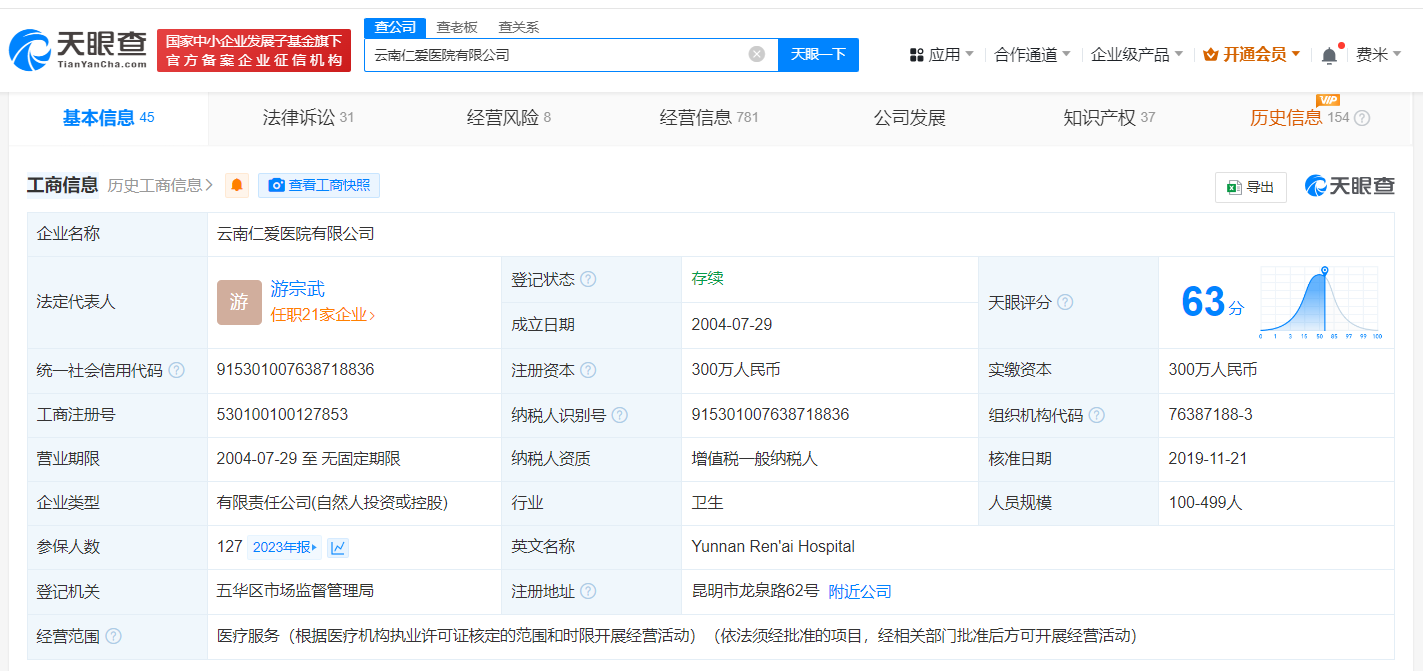Switch to the 经营风险 tab
Screen dimensions: 1423x671
[509, 118]
